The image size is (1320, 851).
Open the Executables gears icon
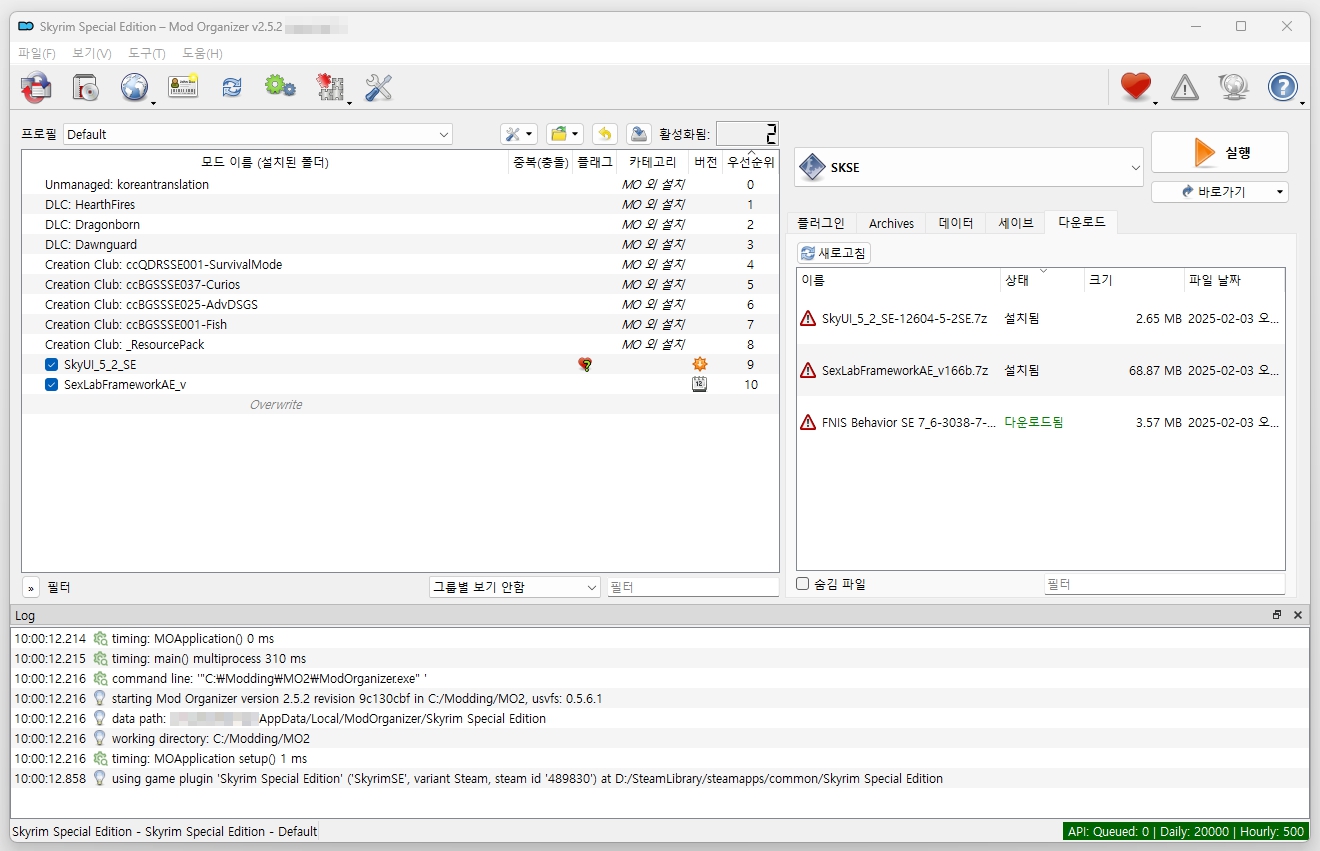click(280, 88)
